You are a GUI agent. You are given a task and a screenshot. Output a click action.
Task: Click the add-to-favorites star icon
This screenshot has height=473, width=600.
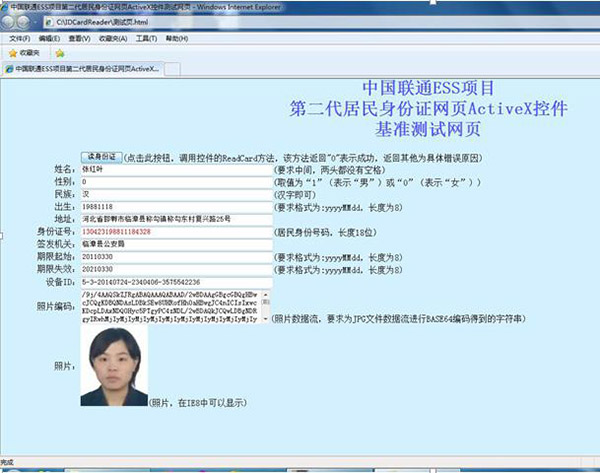pyautogui.click(x=60, y=52)
